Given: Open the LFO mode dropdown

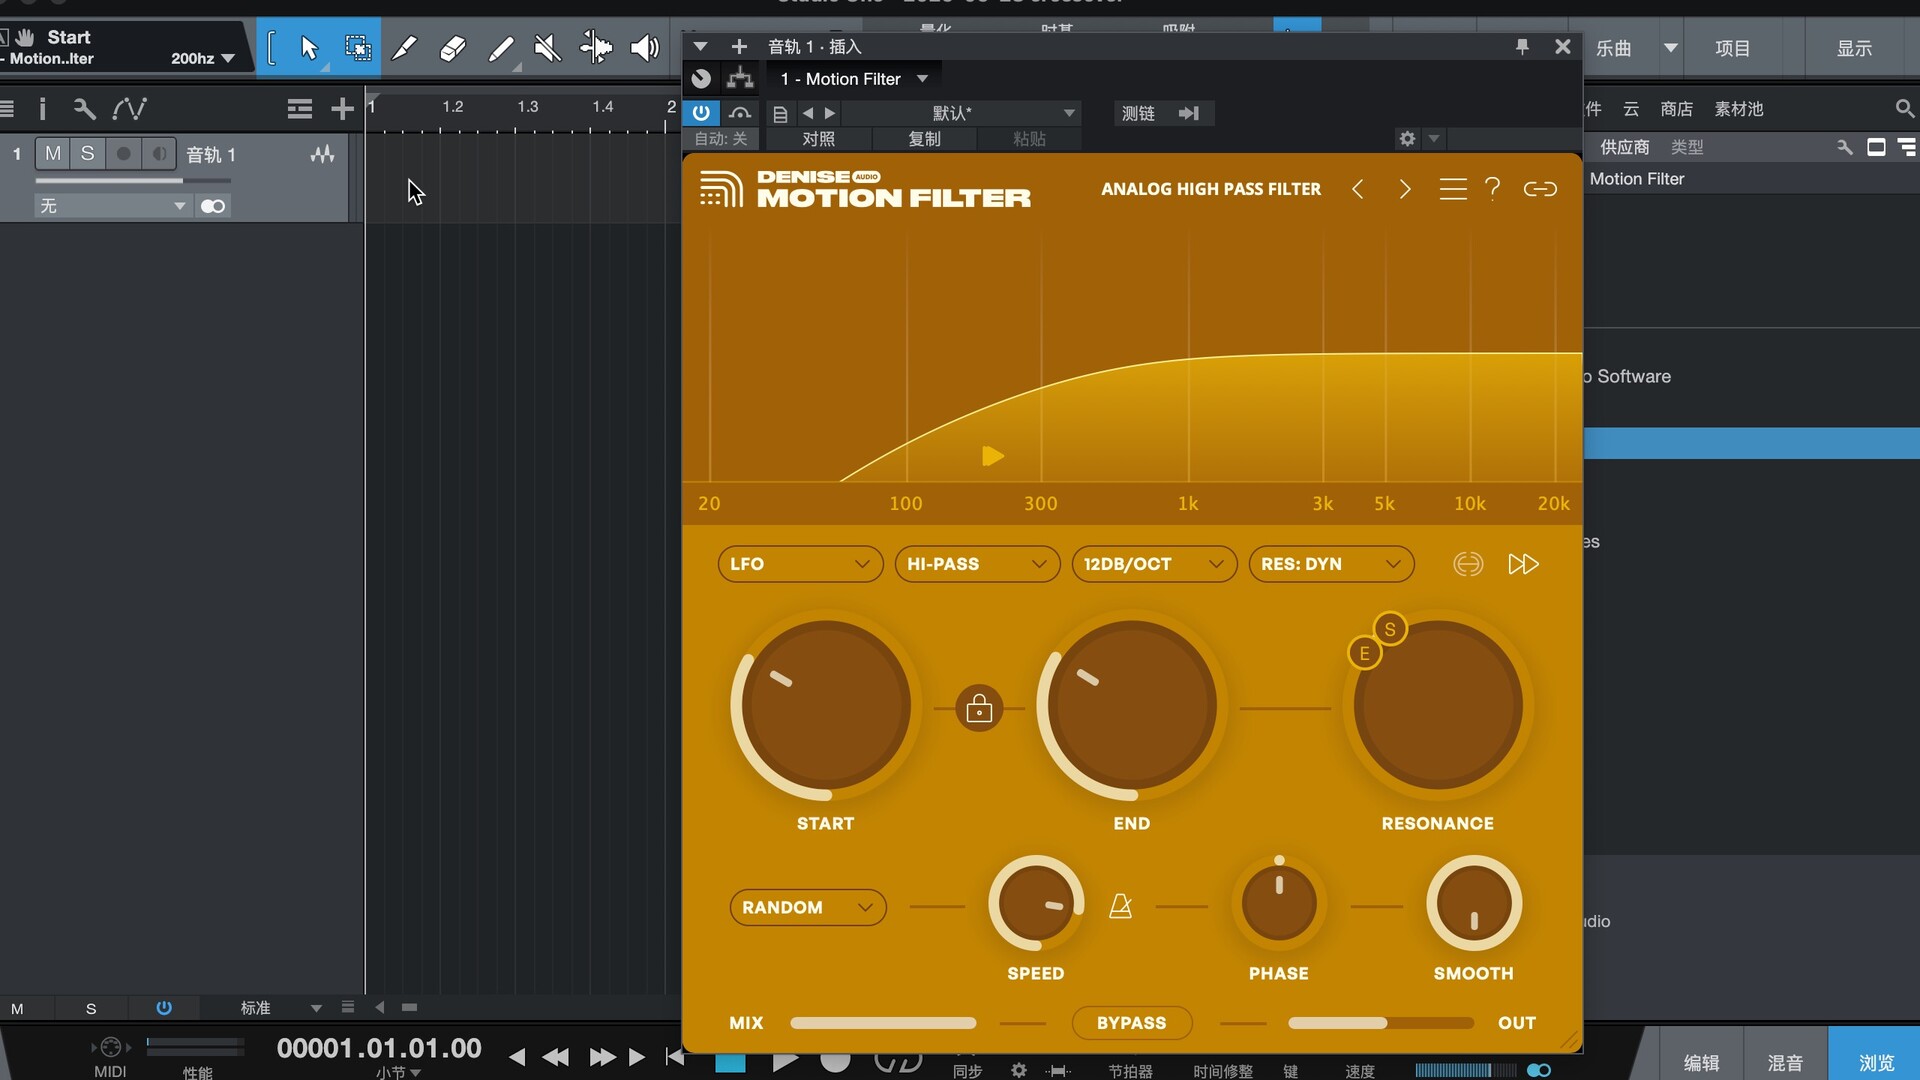Looking at the screenshot, I should [799, 564].
